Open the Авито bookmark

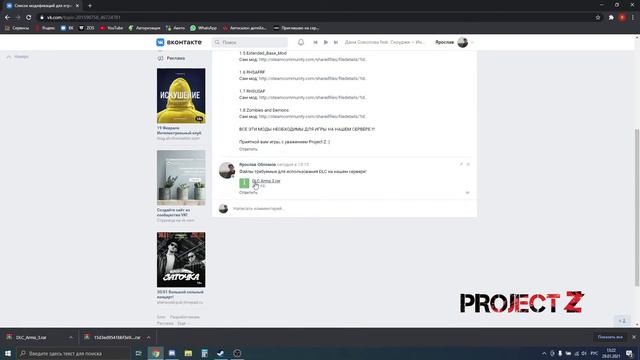[x=176, y=28]
